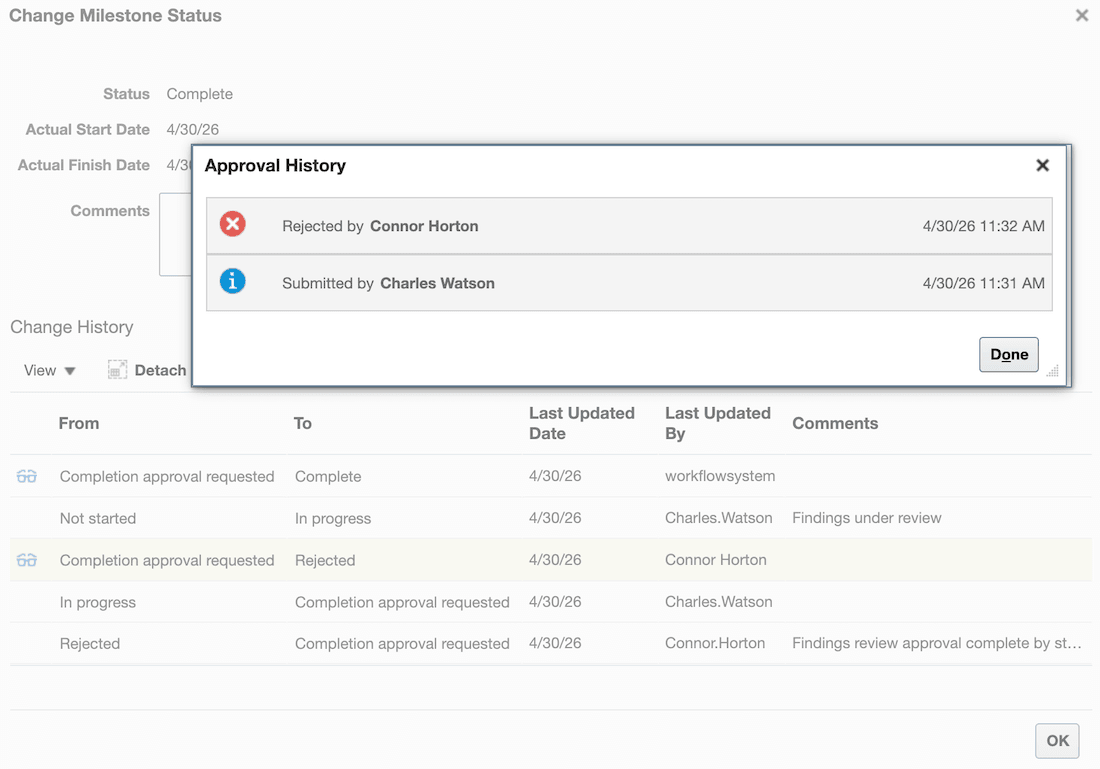Open the View dropdown menu
This screenshot has height=769, width=1100.
coord(49,370)
